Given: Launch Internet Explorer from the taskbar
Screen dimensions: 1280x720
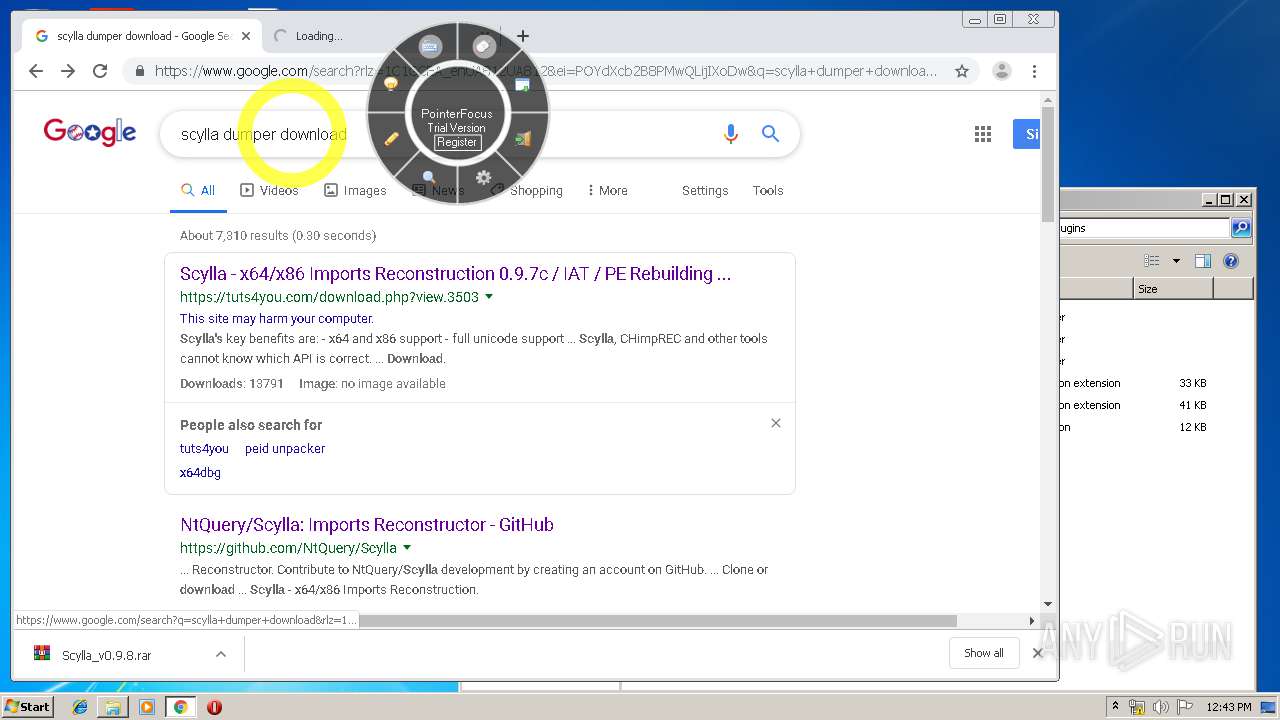Looking at the screenshot, I should (80, 707).
